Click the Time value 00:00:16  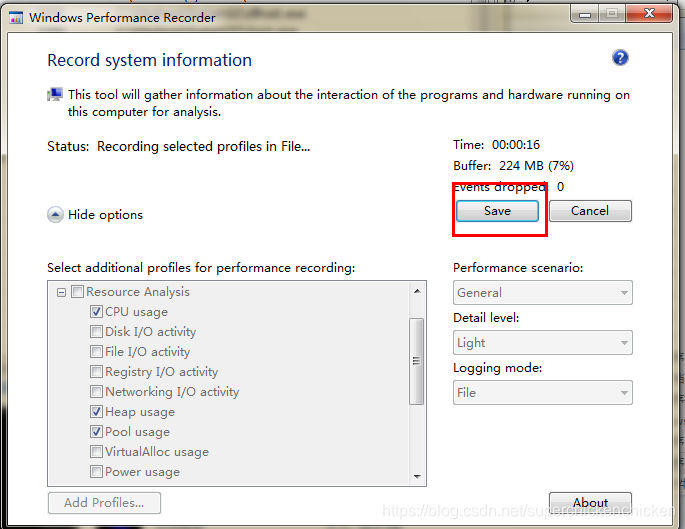pos(516,145)
